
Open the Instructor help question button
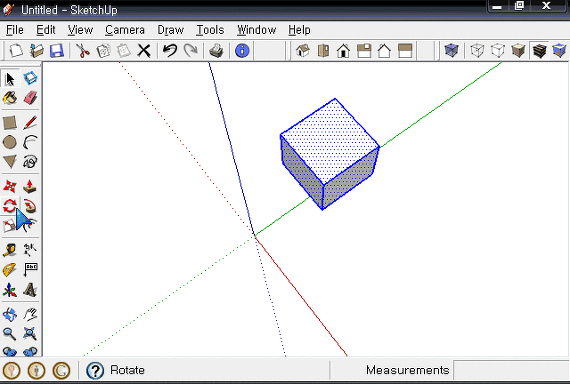95,371
